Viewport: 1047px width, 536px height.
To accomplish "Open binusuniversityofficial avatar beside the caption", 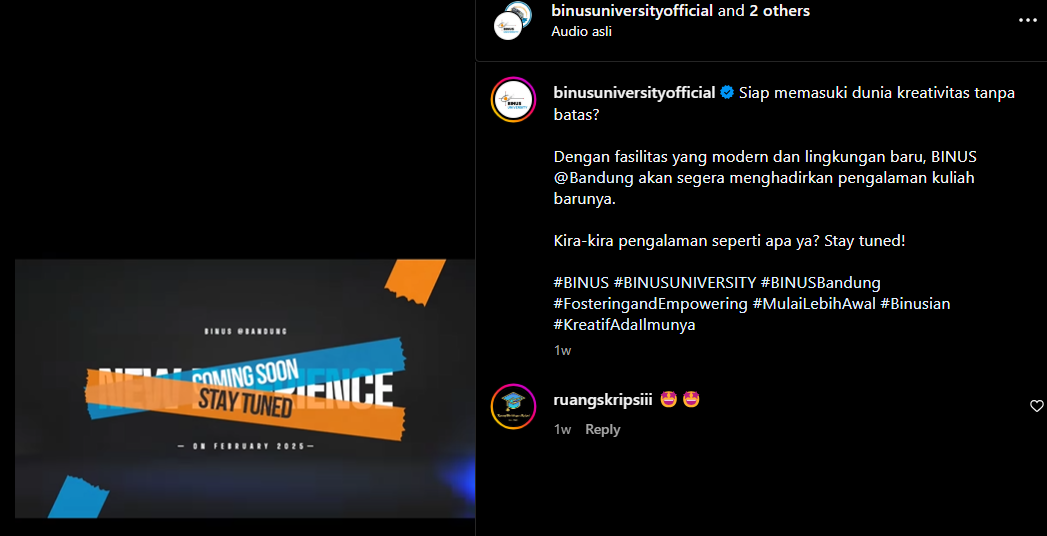I will coord(513,99).
